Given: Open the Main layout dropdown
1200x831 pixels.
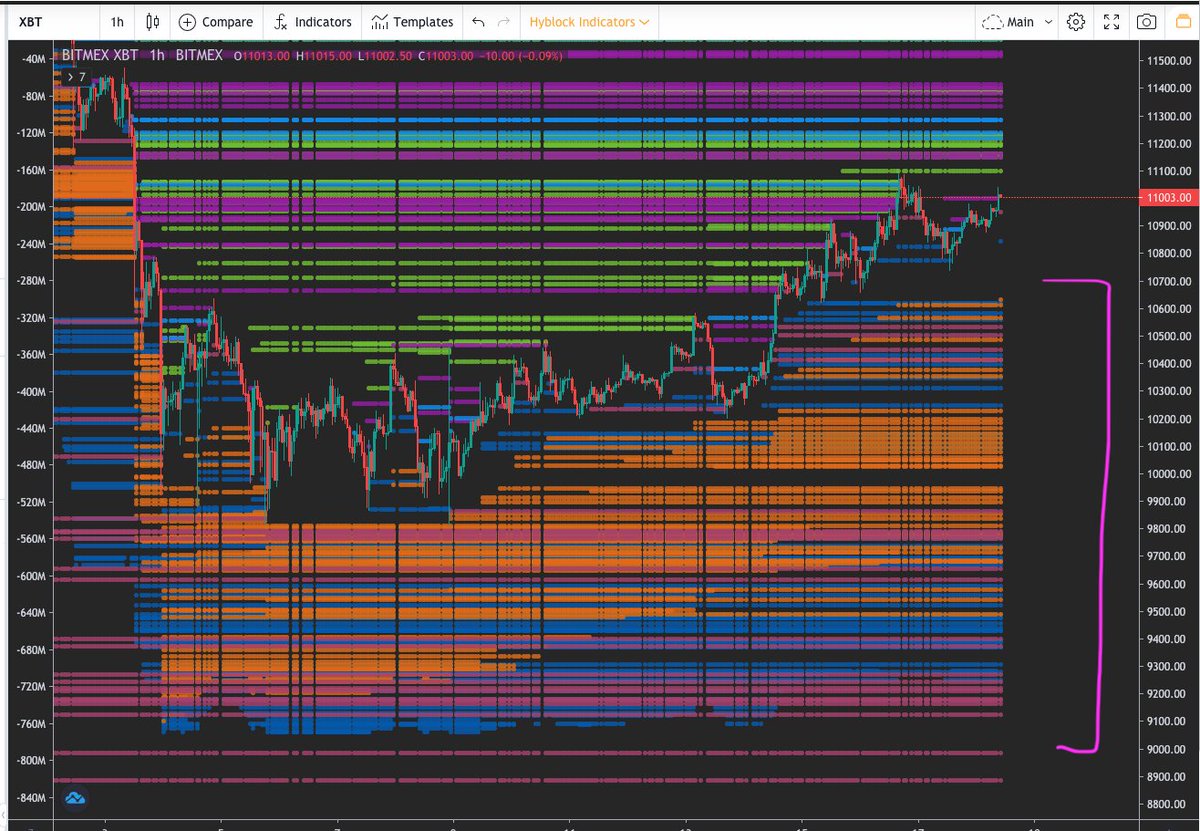Looking at the screenshot, I should coord(1017,21).
